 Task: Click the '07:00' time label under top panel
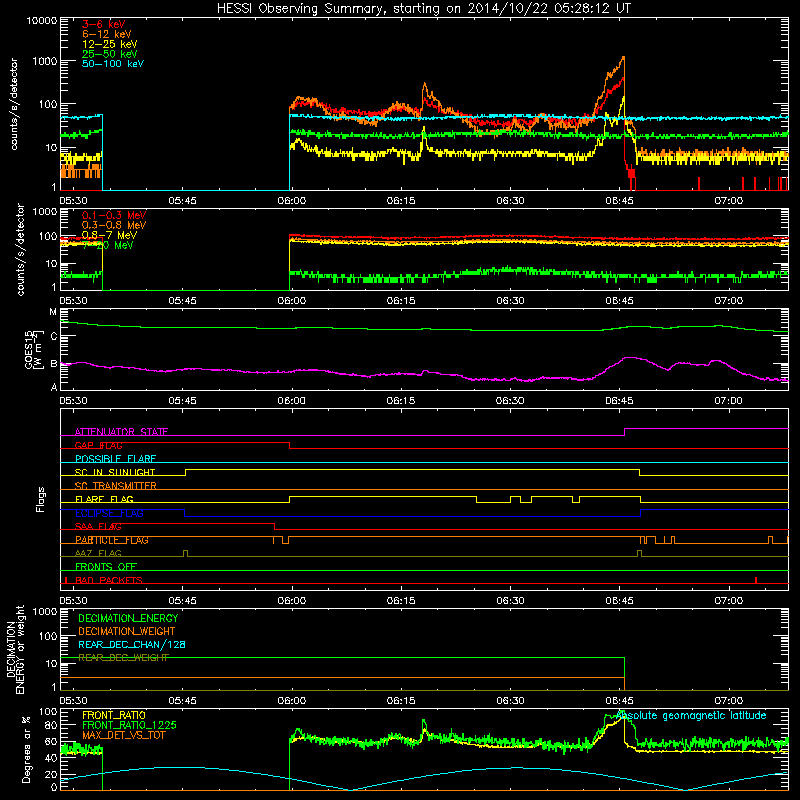coord(729,201)
